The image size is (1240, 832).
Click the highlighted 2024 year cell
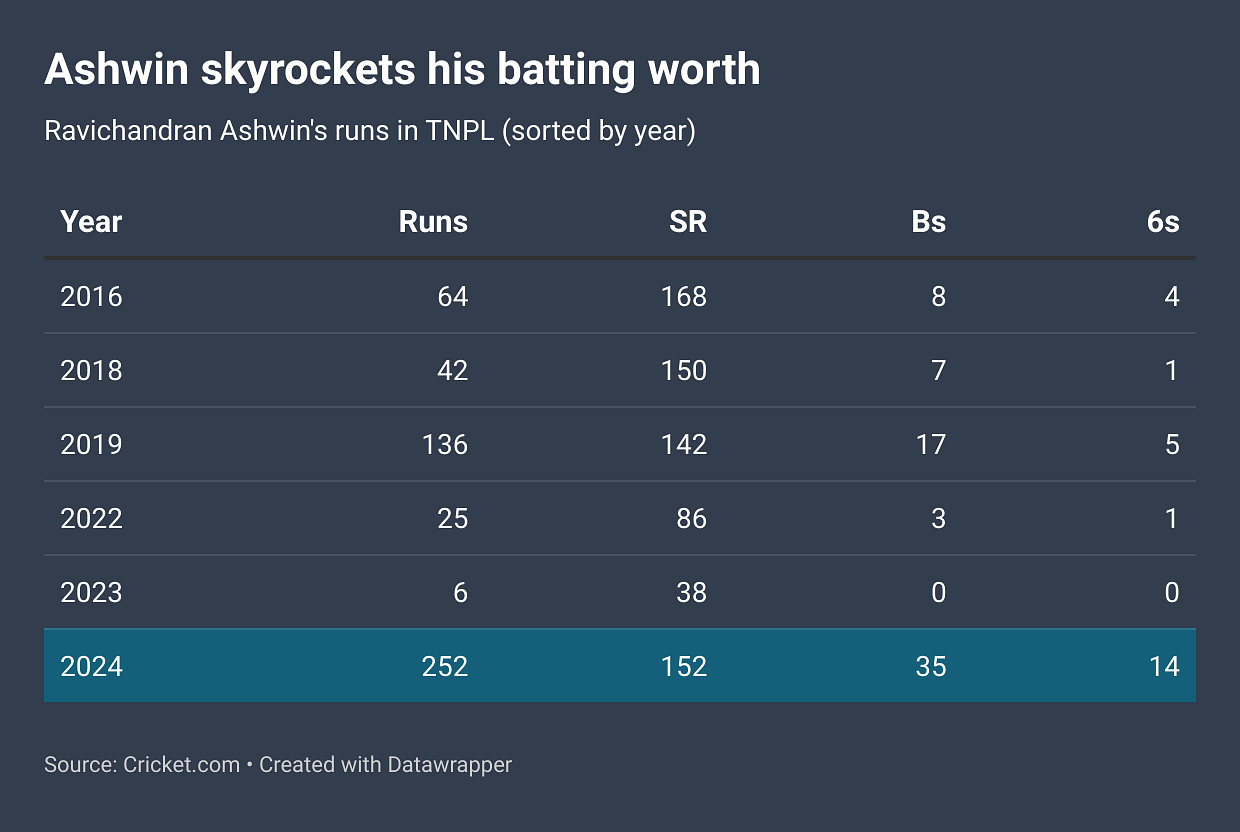pos(91,666)
